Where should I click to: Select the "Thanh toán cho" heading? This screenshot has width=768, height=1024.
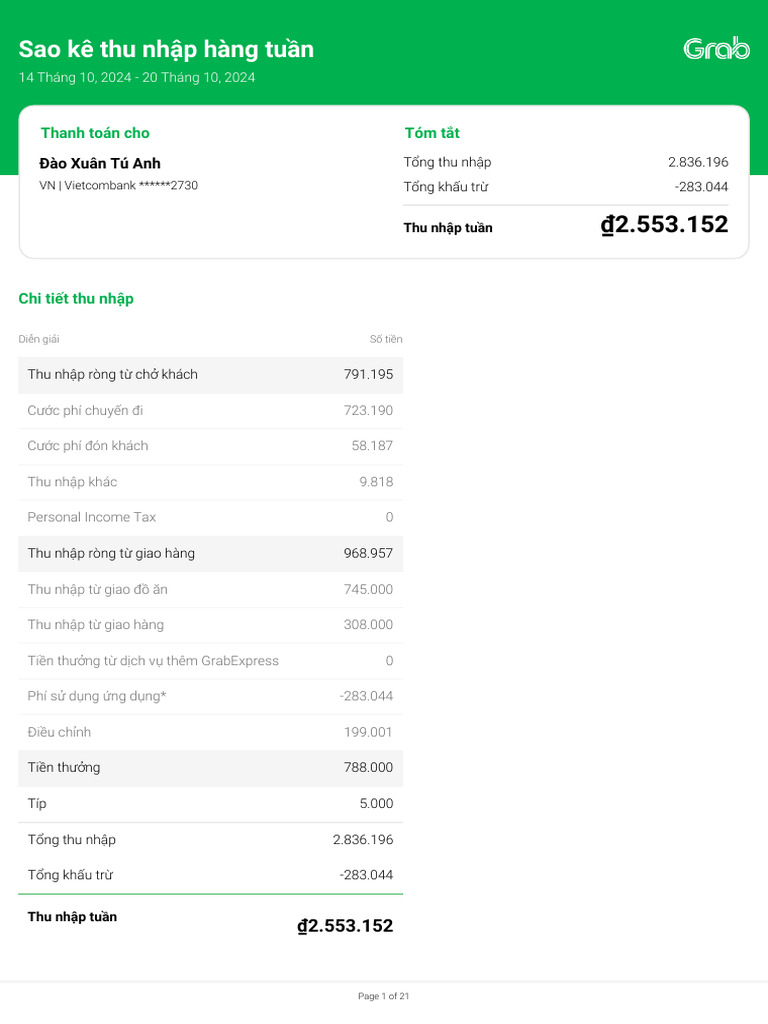click(95, 133)
